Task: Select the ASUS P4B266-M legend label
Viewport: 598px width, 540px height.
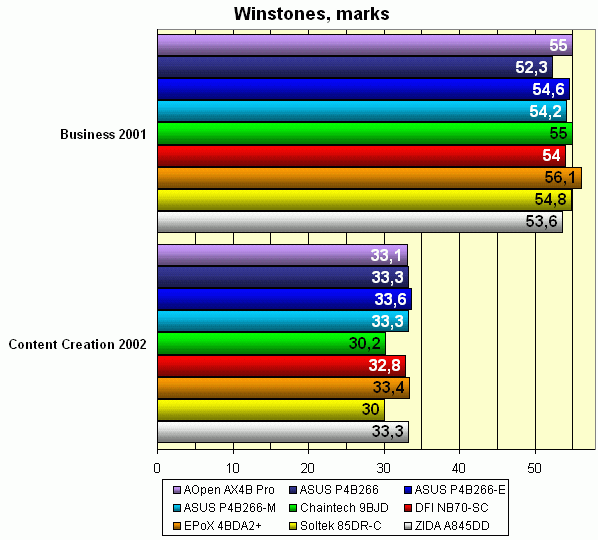Action: pyautogui.click(x=230, y=508)
